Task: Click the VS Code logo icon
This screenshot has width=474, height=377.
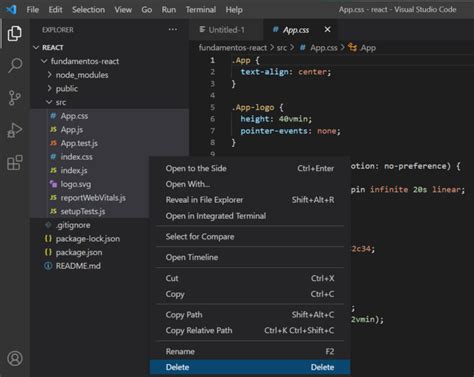Action: [11, 9]
